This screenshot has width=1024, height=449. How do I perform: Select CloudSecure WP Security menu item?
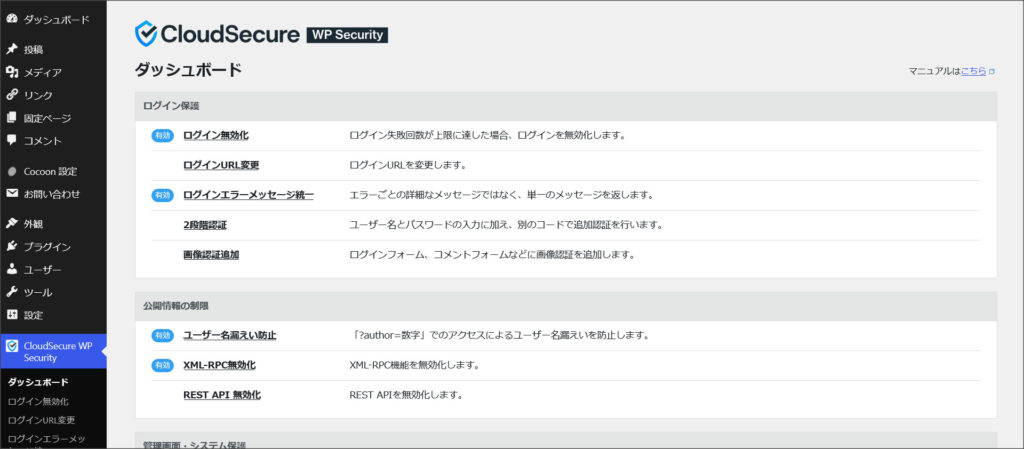pyautogui.click(x=53, y=351)
